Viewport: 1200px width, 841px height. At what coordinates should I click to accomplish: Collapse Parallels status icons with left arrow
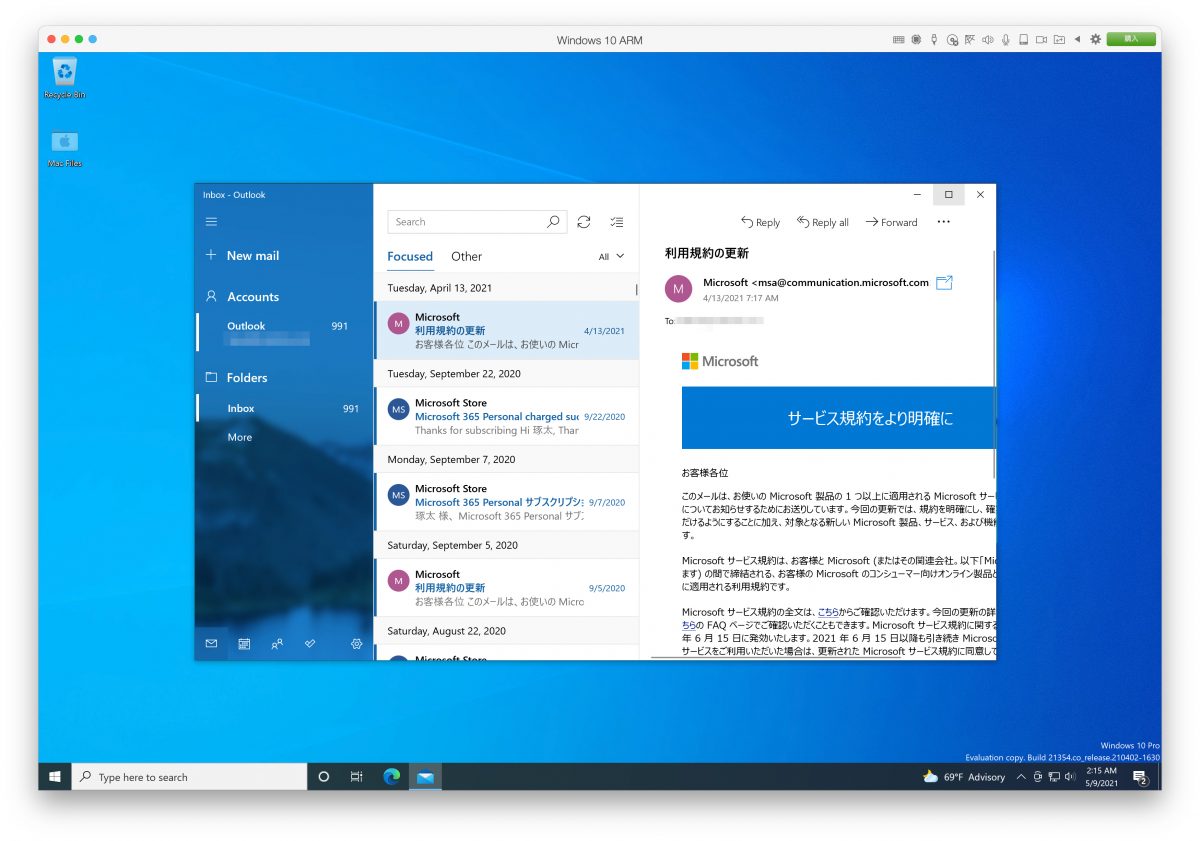tap(1077, 40)
